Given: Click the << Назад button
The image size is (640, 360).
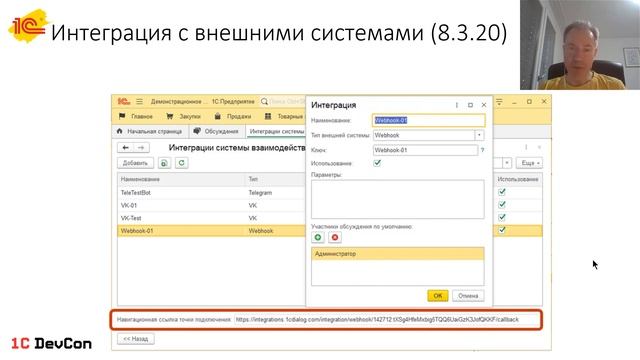Looking at the screenshot, I should (x=136, y=339).
